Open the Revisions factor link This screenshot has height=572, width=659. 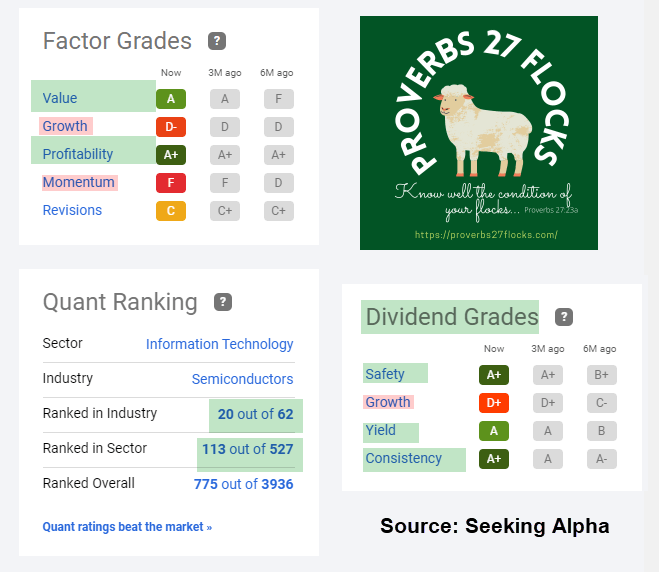(72, 210)
